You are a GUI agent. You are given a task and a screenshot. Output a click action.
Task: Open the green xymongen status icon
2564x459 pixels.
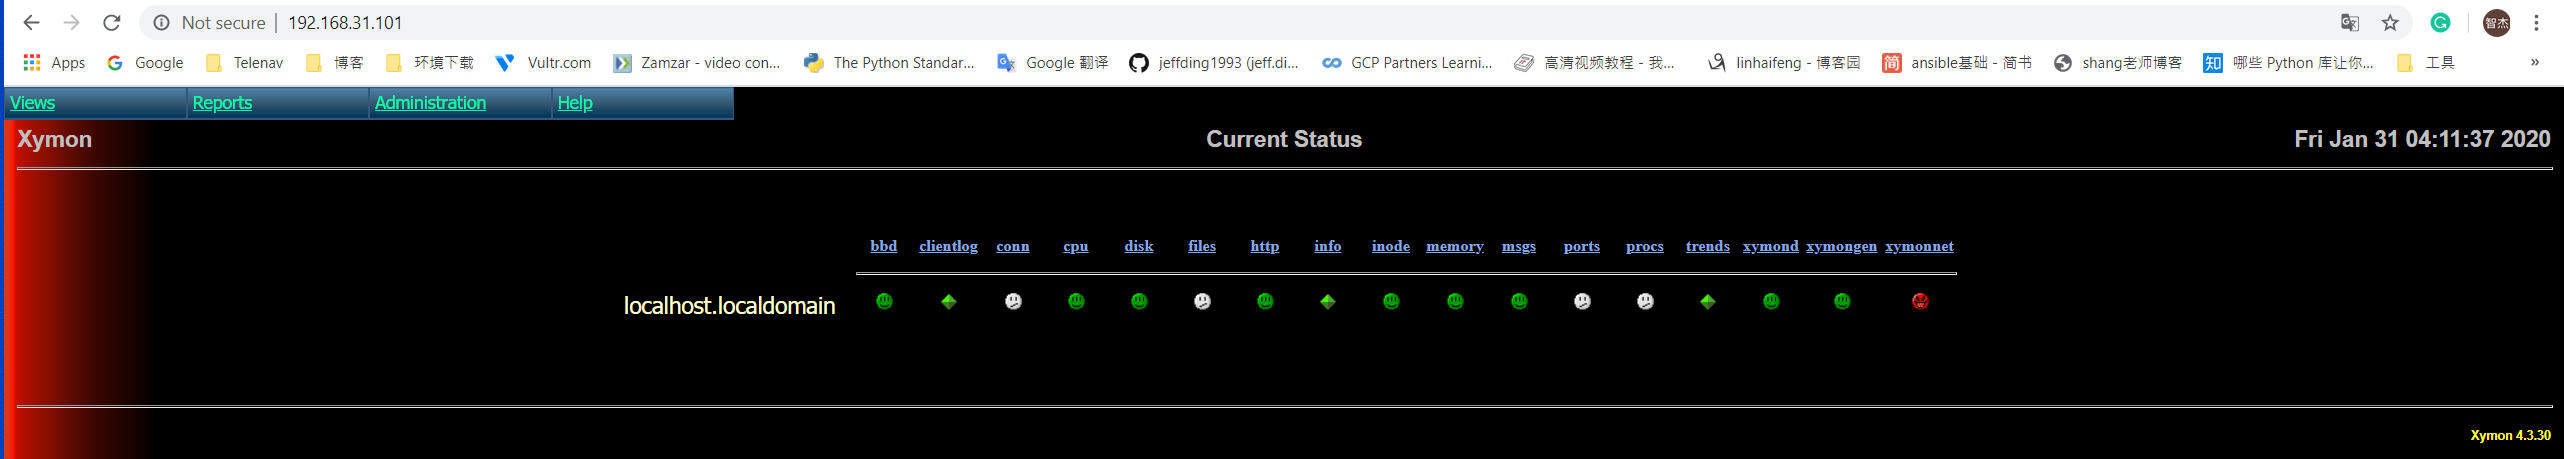click(x=1842, y=301)
